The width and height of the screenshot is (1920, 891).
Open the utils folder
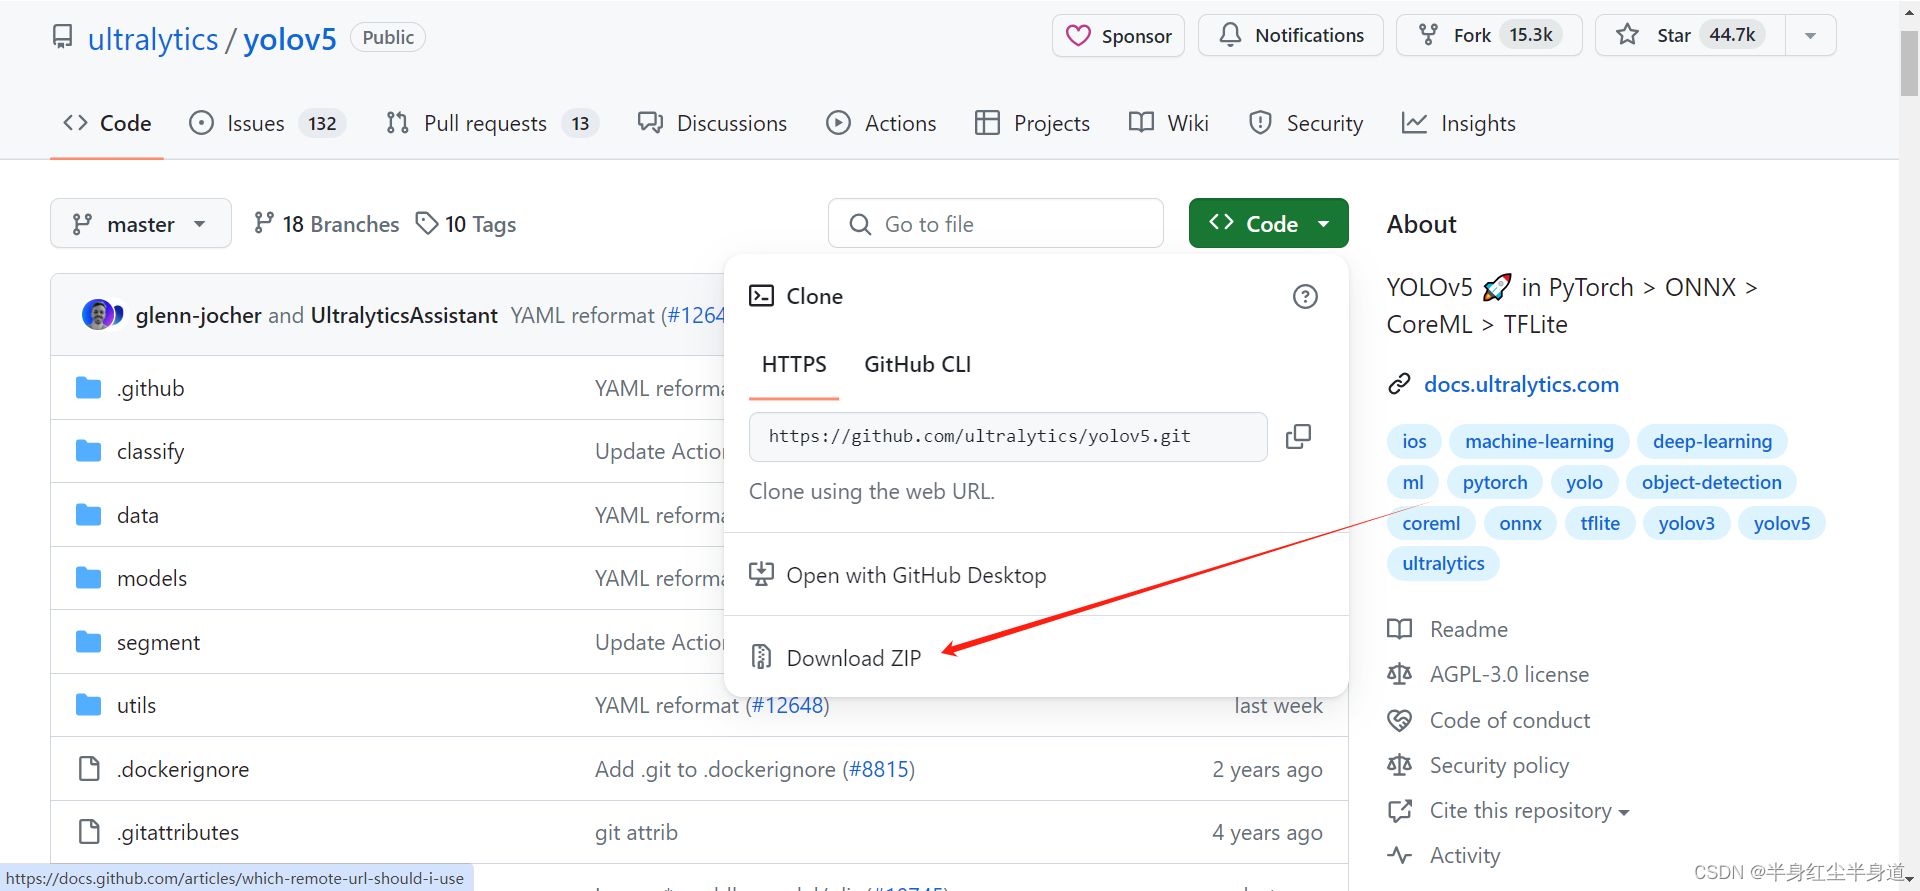tap(136, 705)
